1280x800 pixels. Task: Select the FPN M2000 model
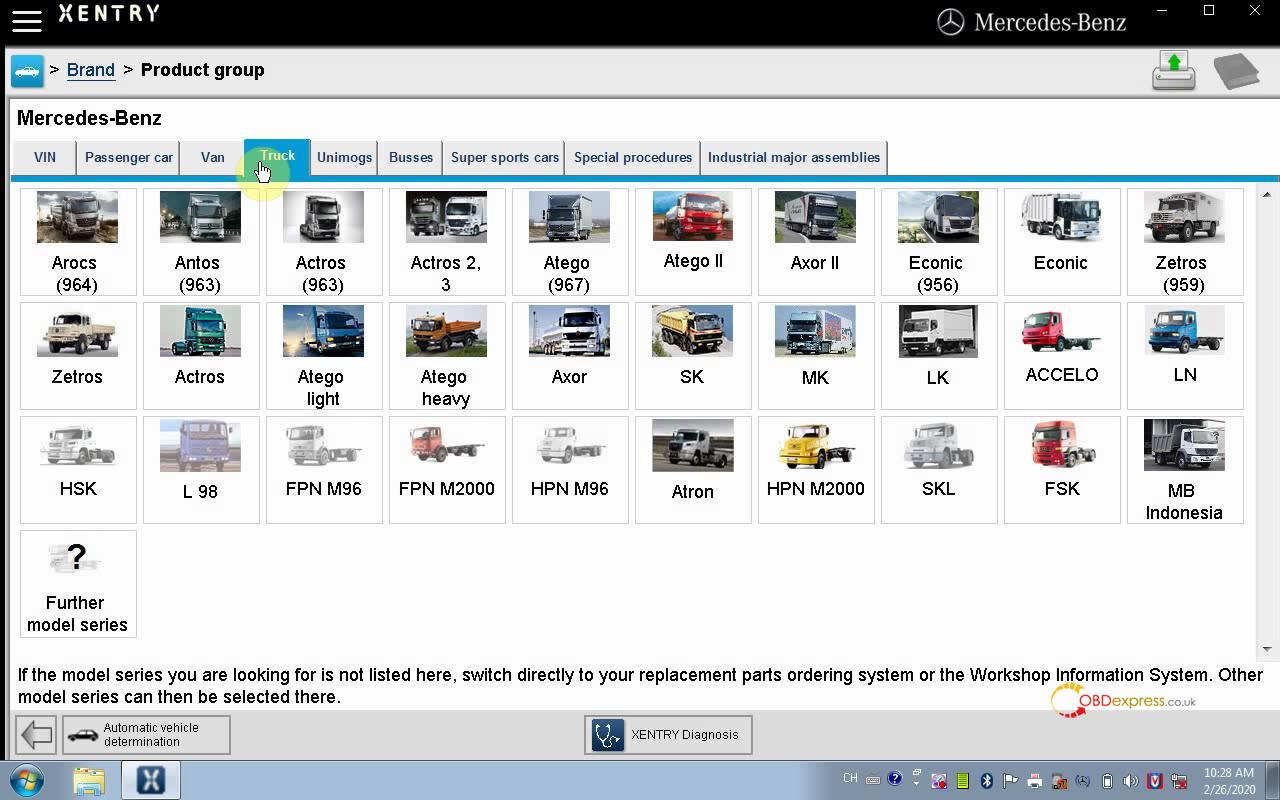click(447, 470)
